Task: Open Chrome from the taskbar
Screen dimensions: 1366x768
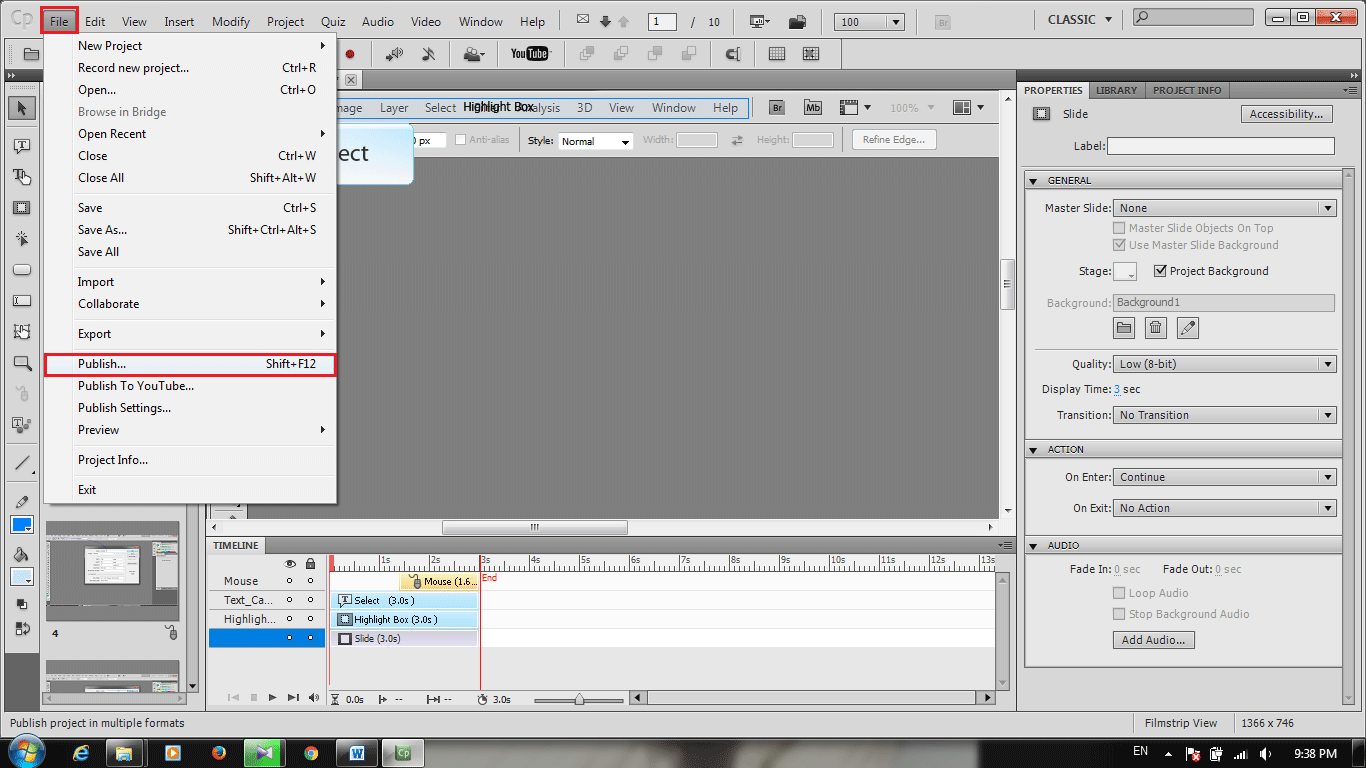Action: click(311, 752)
